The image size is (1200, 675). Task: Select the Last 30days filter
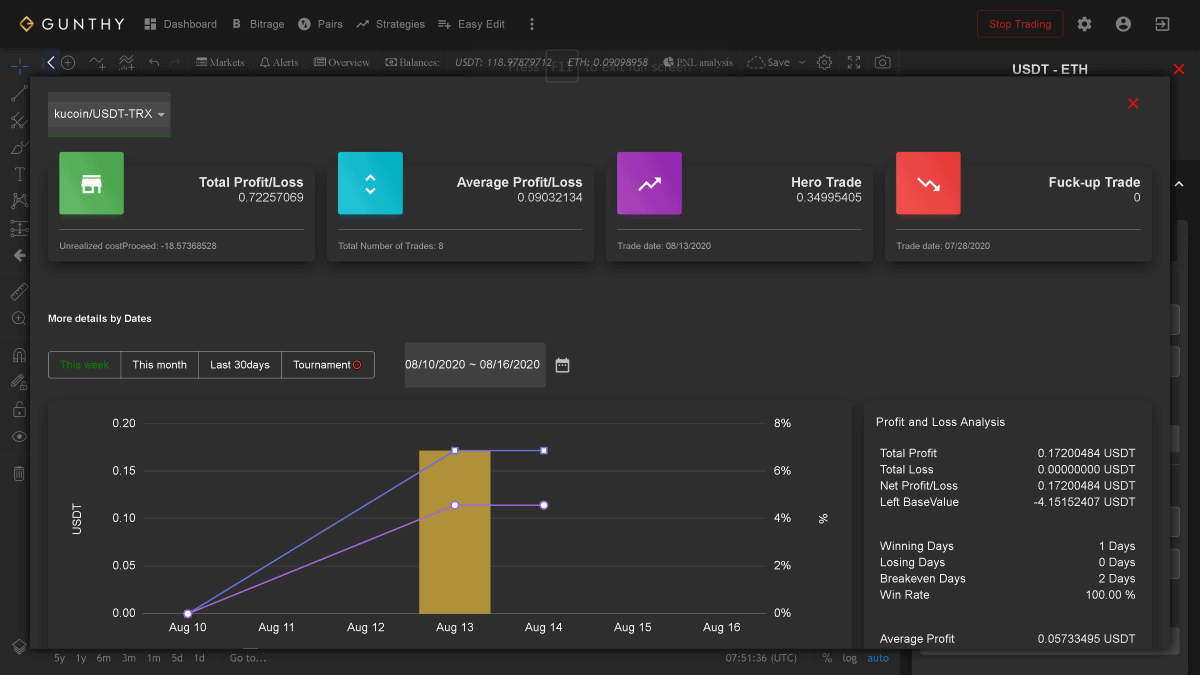240,365
